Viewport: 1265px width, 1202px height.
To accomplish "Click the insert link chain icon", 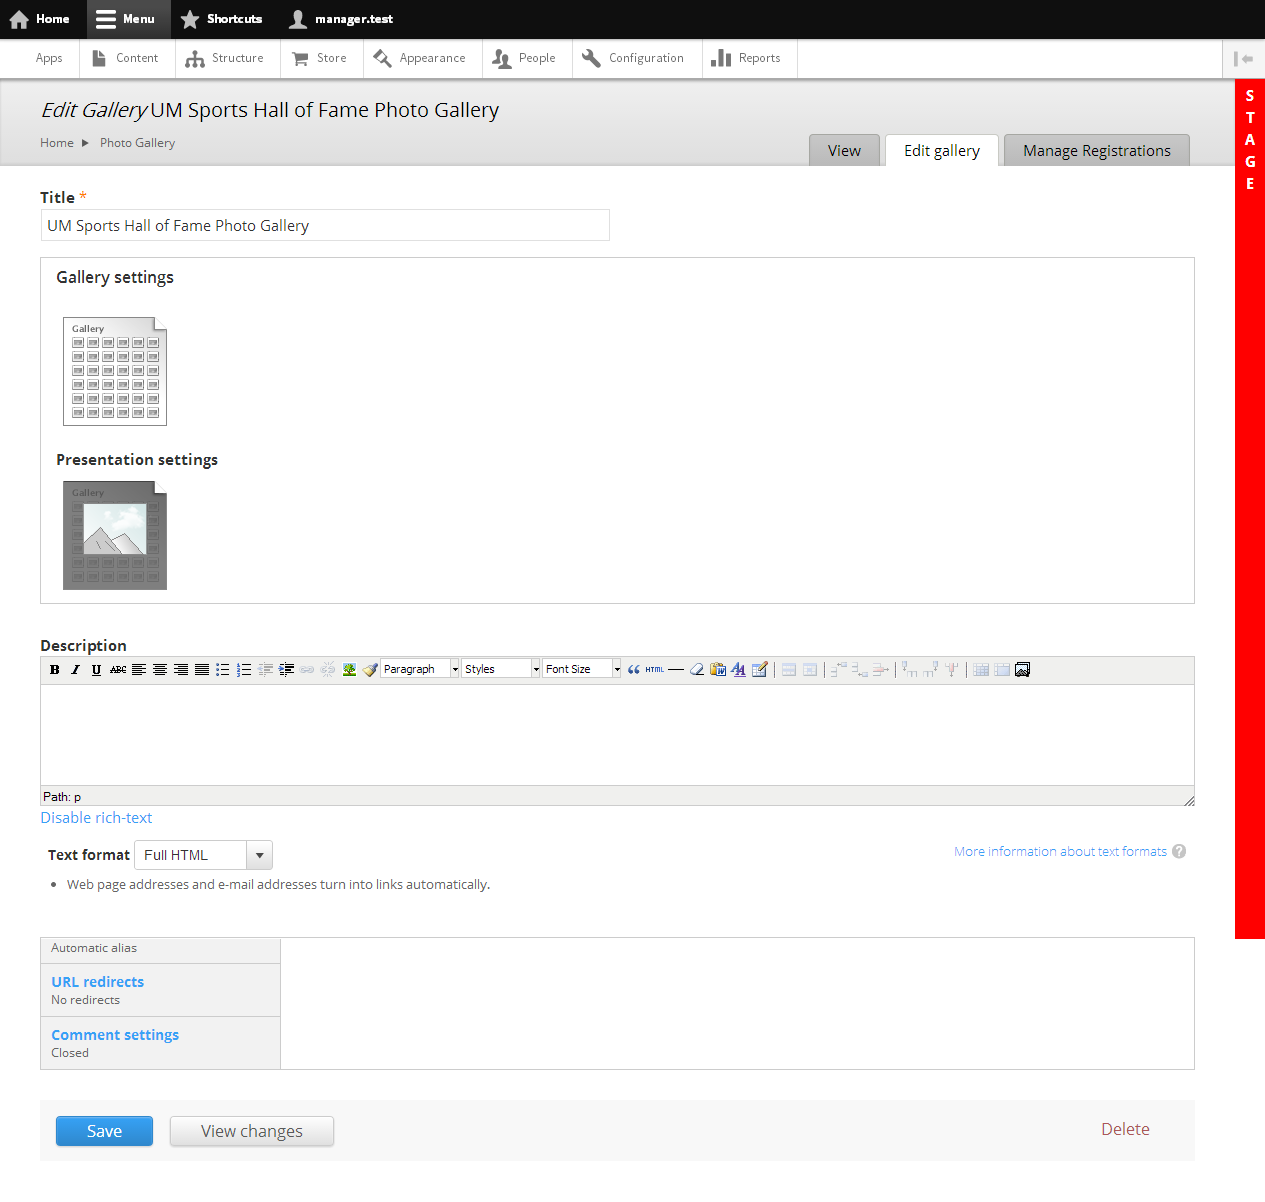I will point(307,670).
